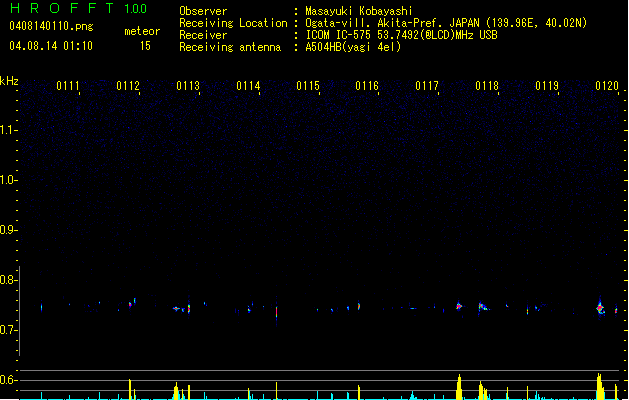Click the 0111 time marker
Screen dimensions: 629x400
point(68,86)
